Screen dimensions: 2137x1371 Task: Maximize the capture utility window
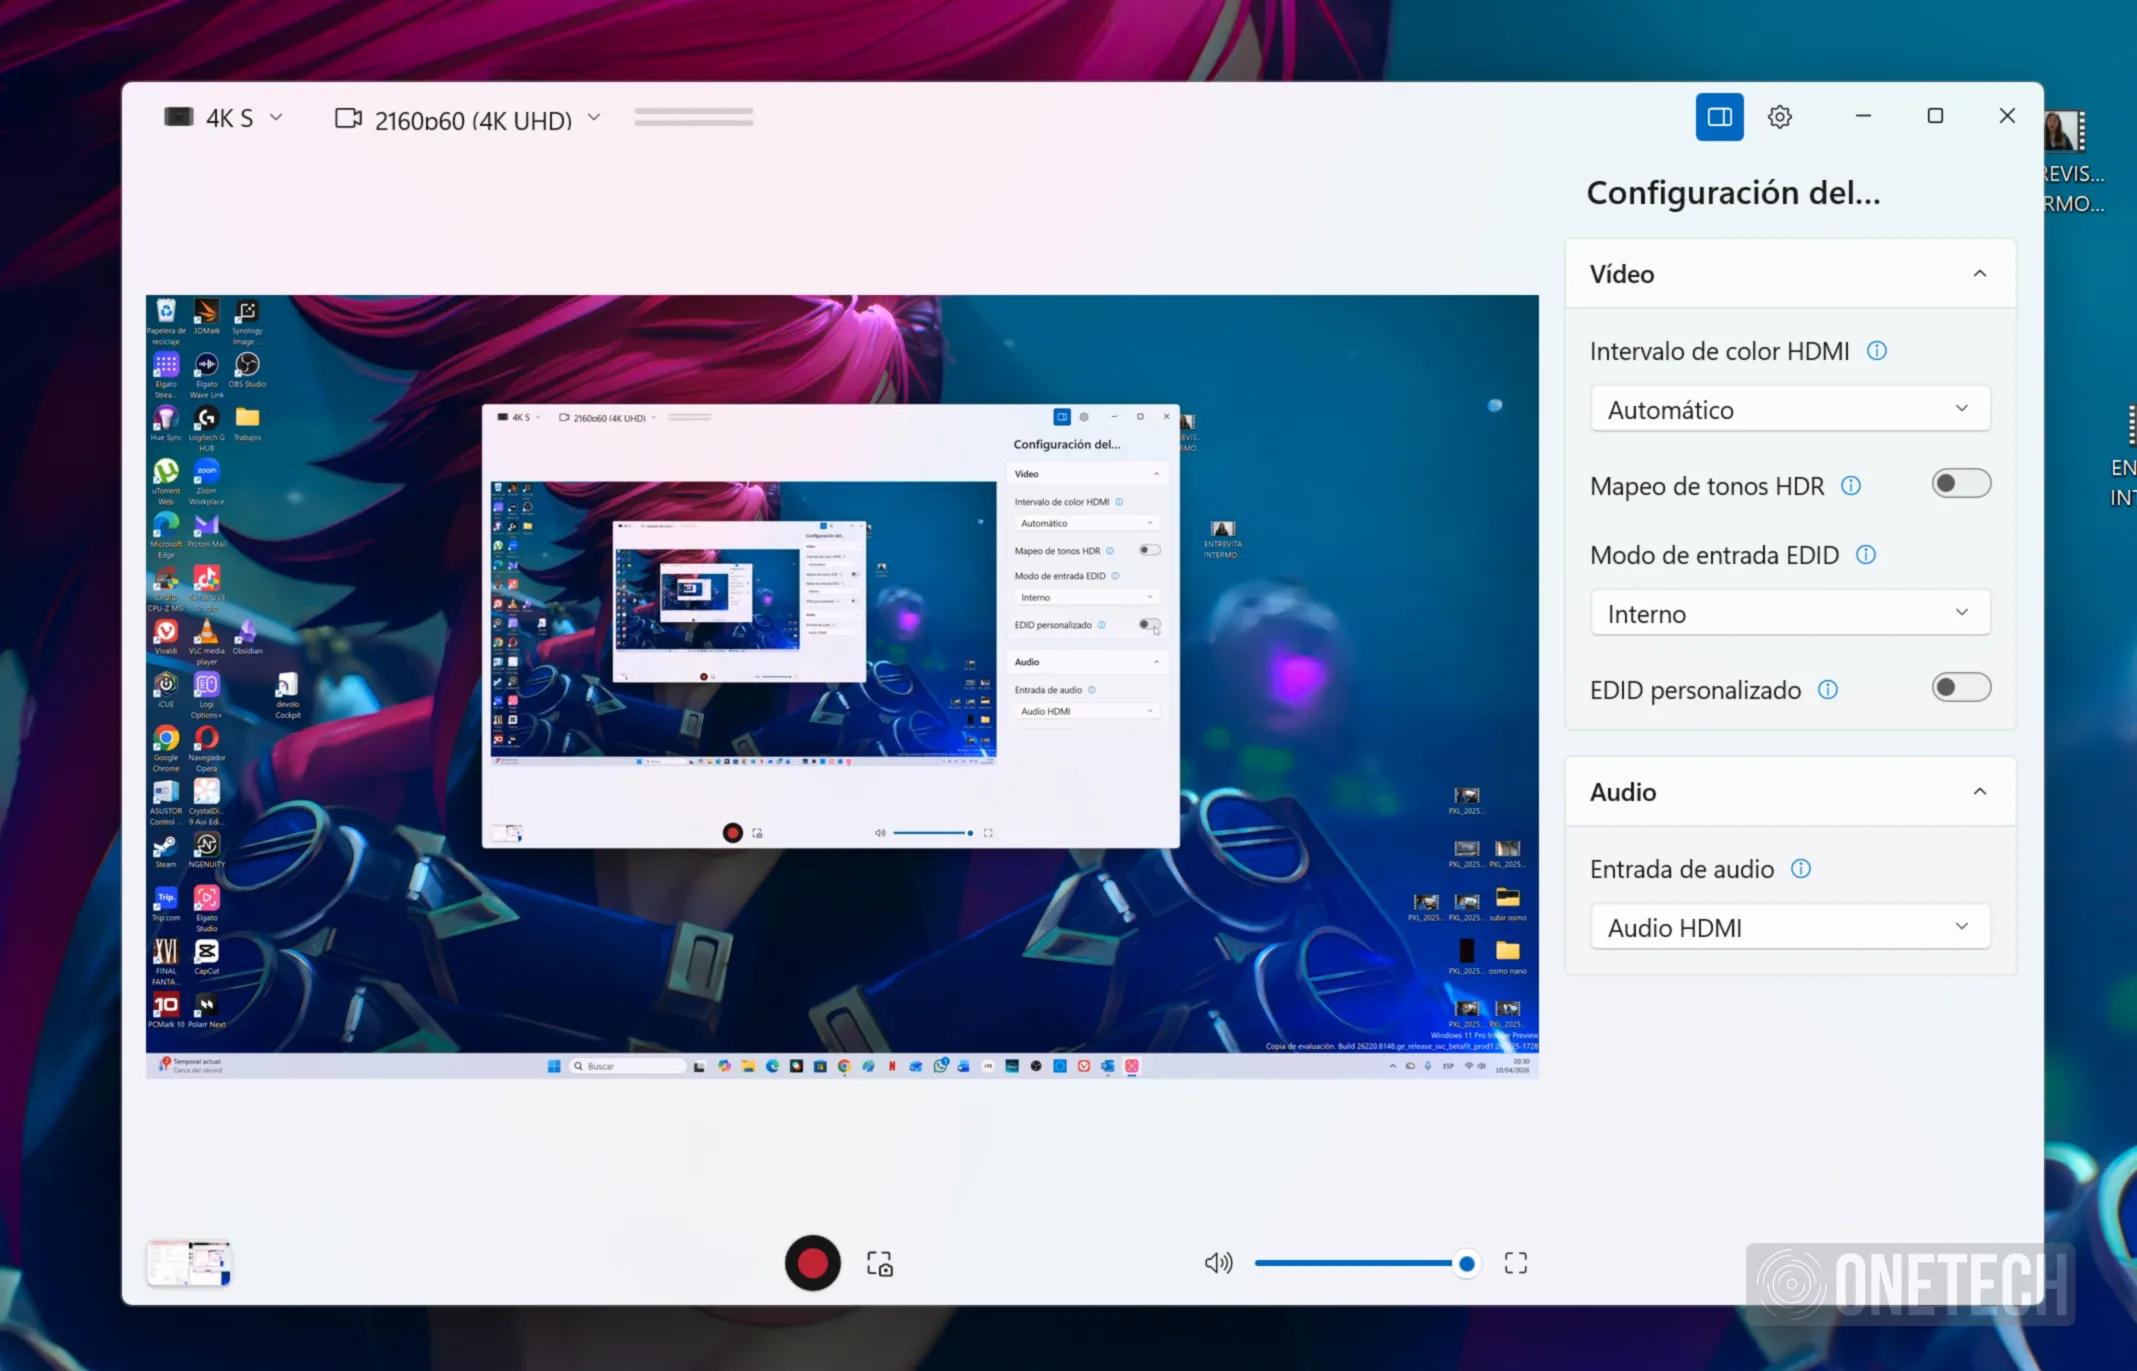tap(1935, 116)
